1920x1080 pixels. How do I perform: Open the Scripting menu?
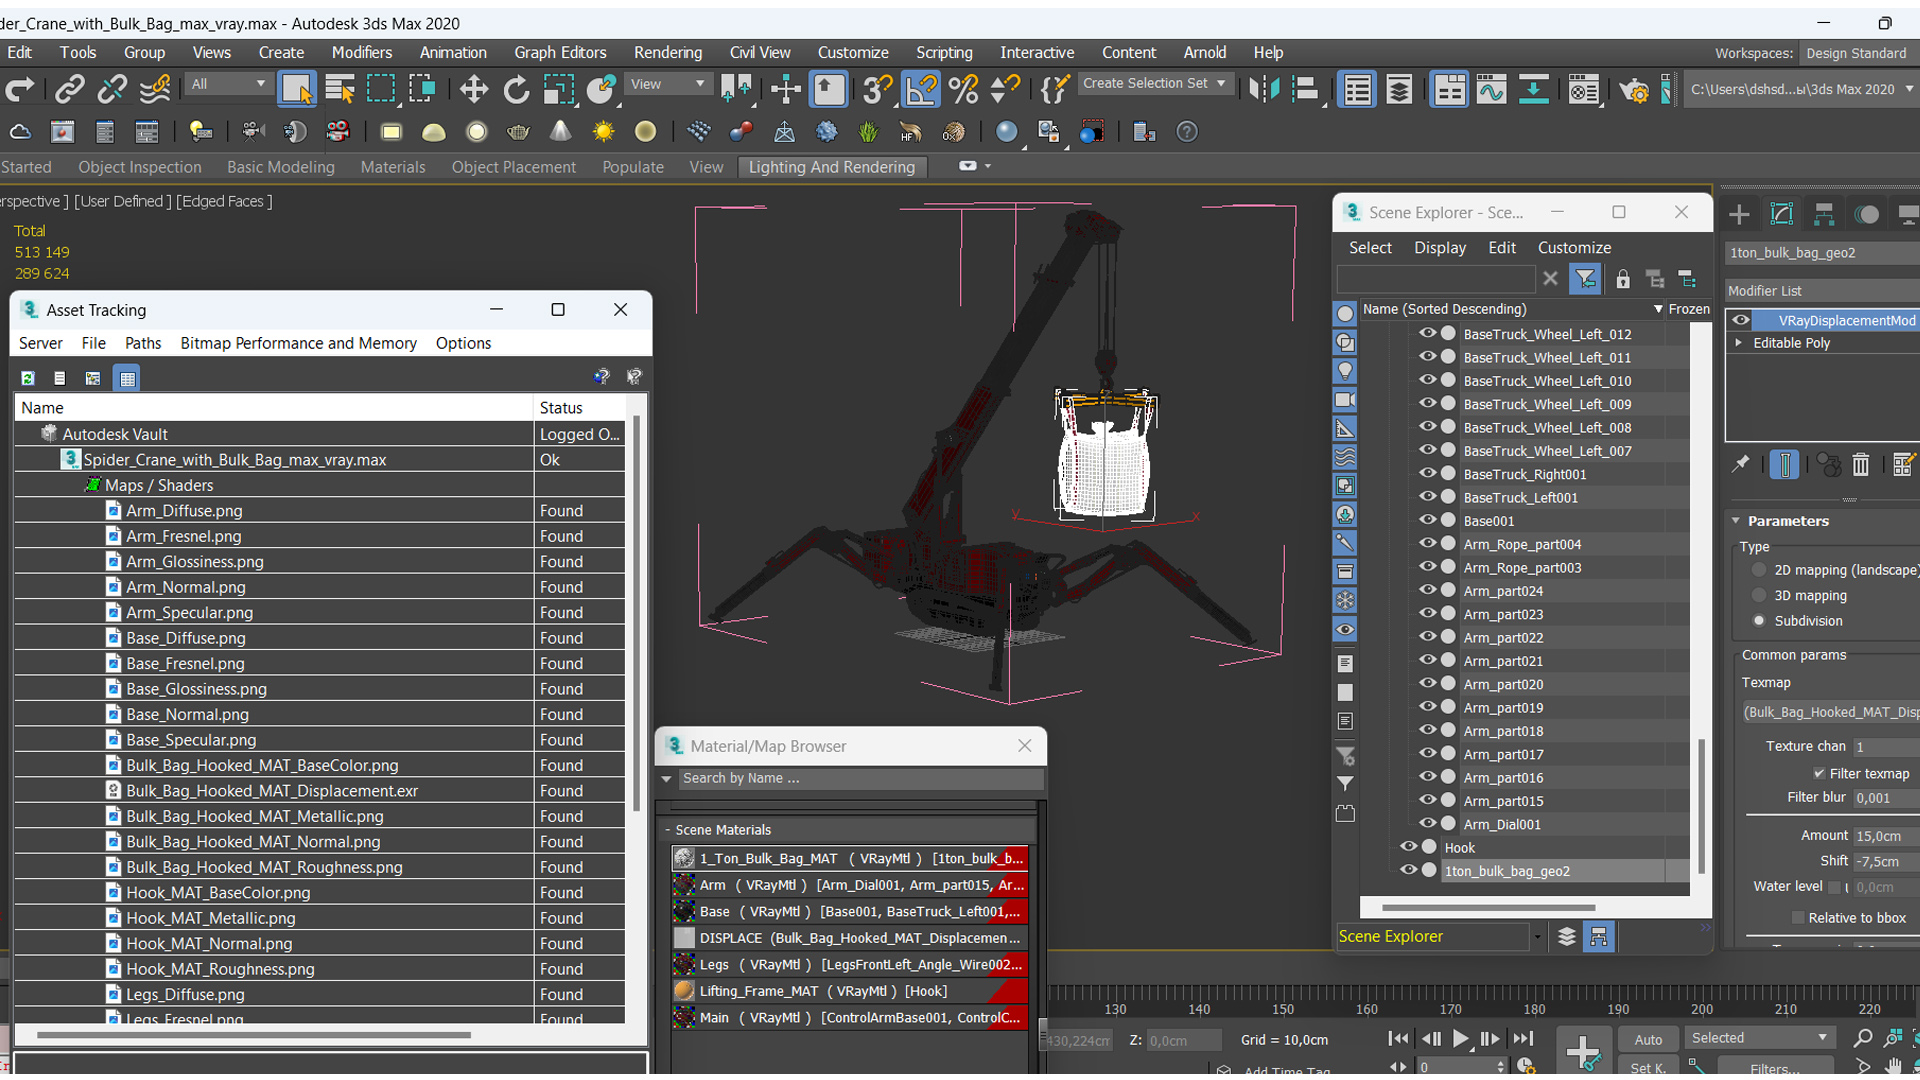pos(944,53)
